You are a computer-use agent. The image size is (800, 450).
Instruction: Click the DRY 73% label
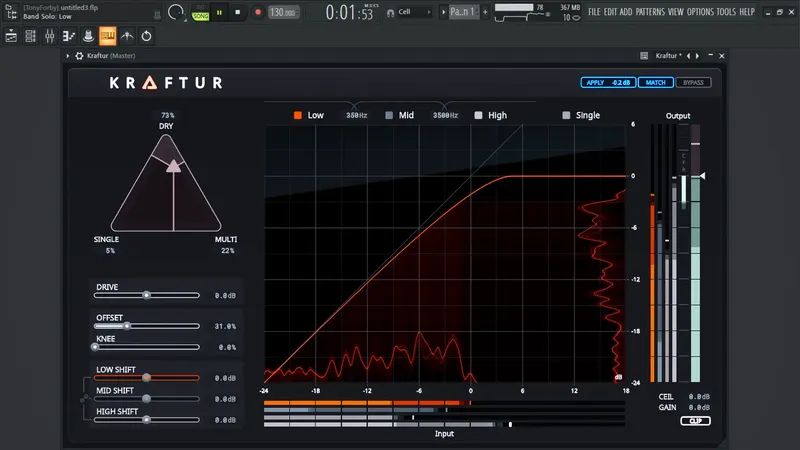click(x=166, y=120)
